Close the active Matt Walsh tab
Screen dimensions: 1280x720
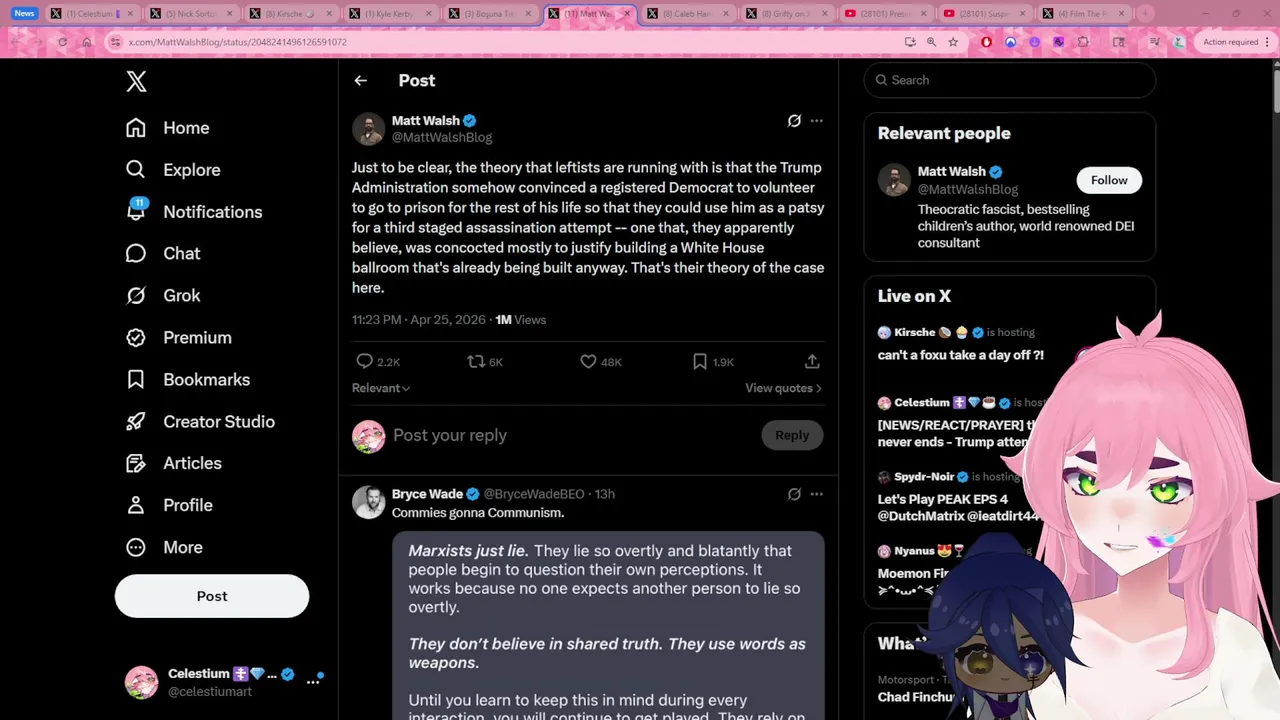click(627, 14)
